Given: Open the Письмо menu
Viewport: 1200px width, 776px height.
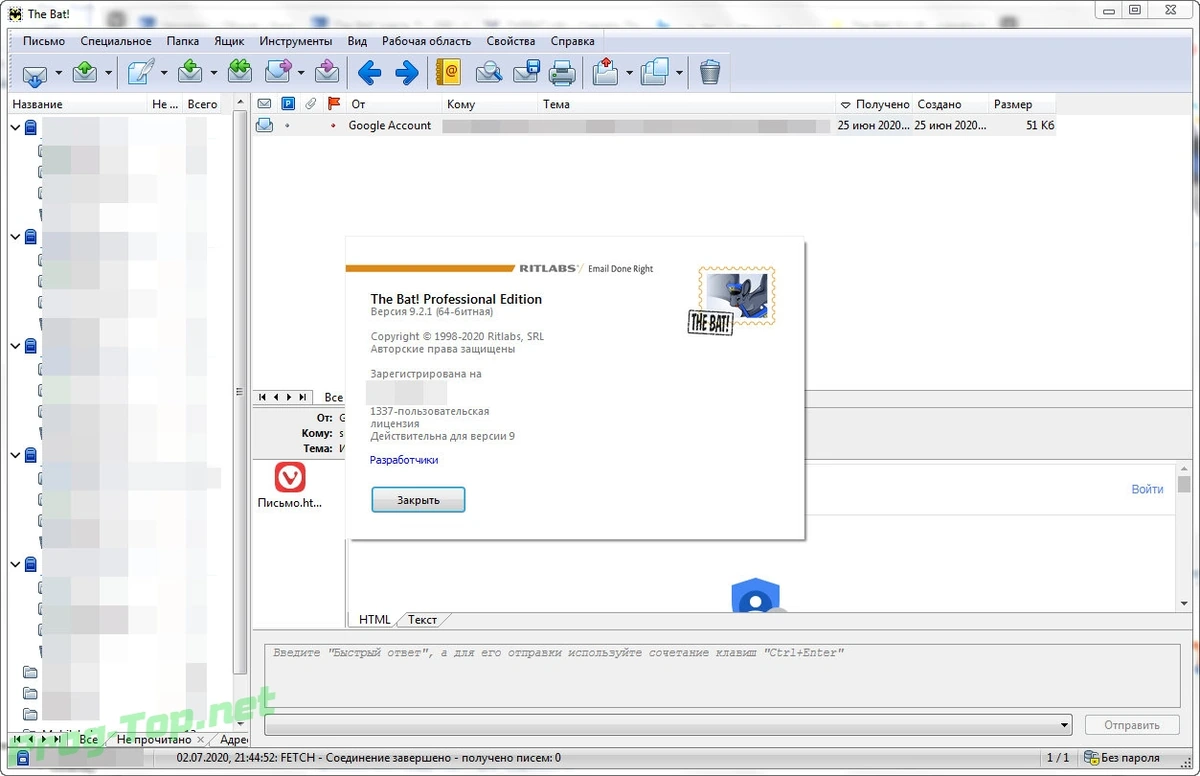Looking at the screenshot, I should pyautogui.click(x=44, y=41).
